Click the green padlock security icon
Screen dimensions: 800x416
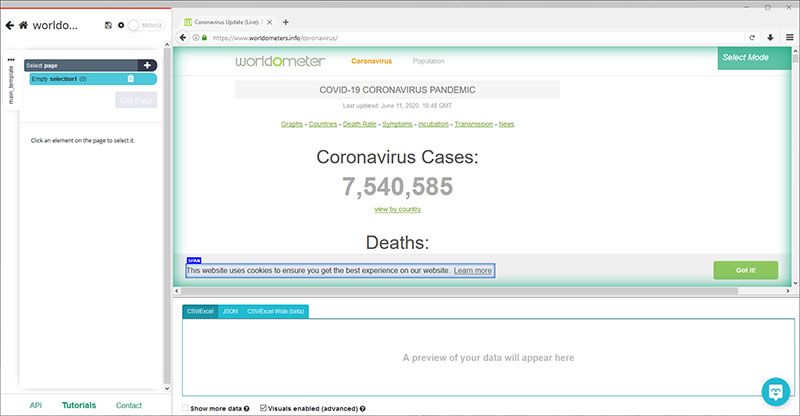tap(205, 38)
